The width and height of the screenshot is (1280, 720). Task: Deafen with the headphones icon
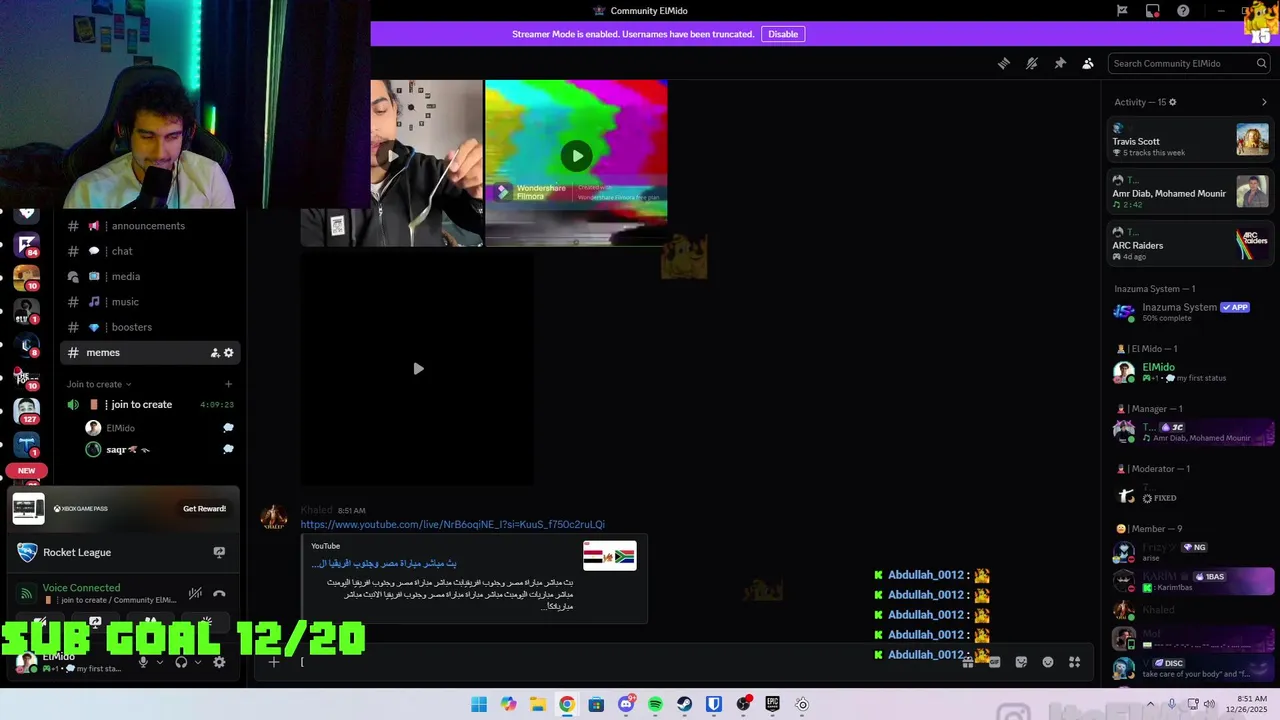click(x=181, y=662)
